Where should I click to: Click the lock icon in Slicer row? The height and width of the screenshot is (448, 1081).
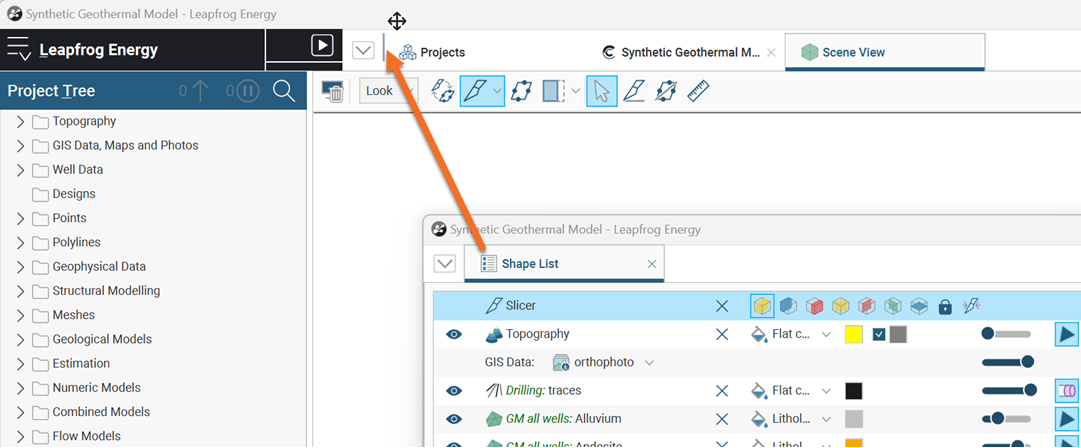click(945, 306)
